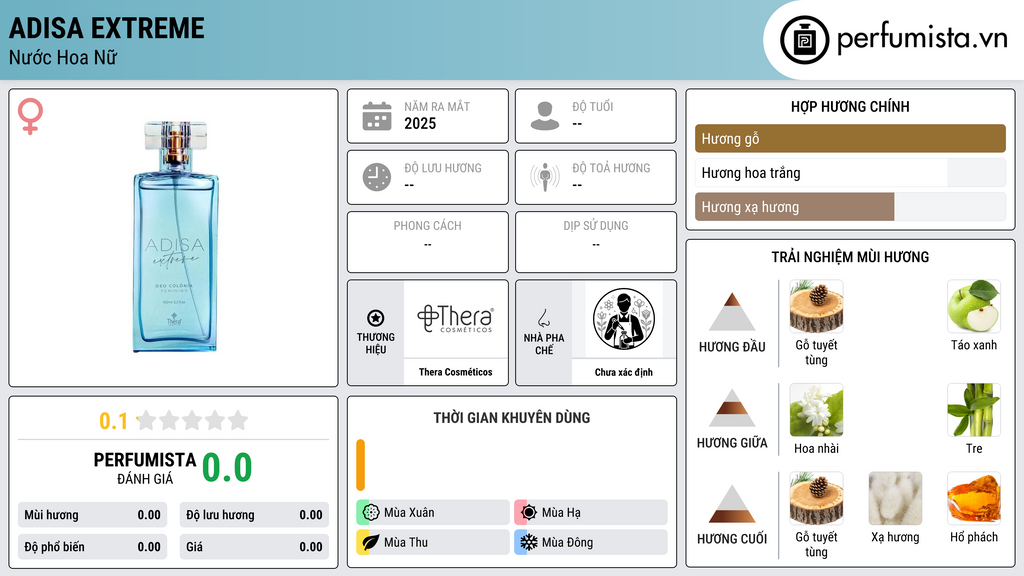Click the THỜI GIAN KHUYÊN DÙNG heading
Viewport: 1024px width, 576px height.
pyautogui.click(x=512, y=418)
